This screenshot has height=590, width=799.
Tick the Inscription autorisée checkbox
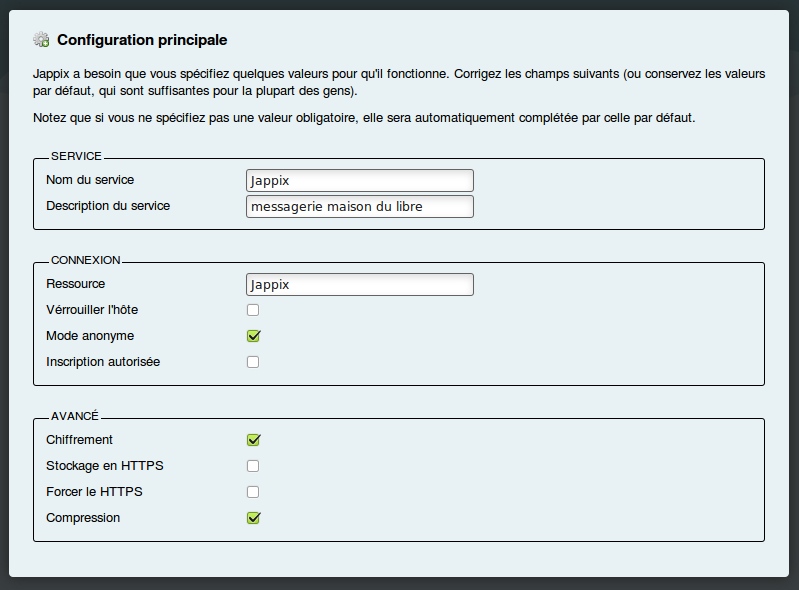click(x=253, y=362)
